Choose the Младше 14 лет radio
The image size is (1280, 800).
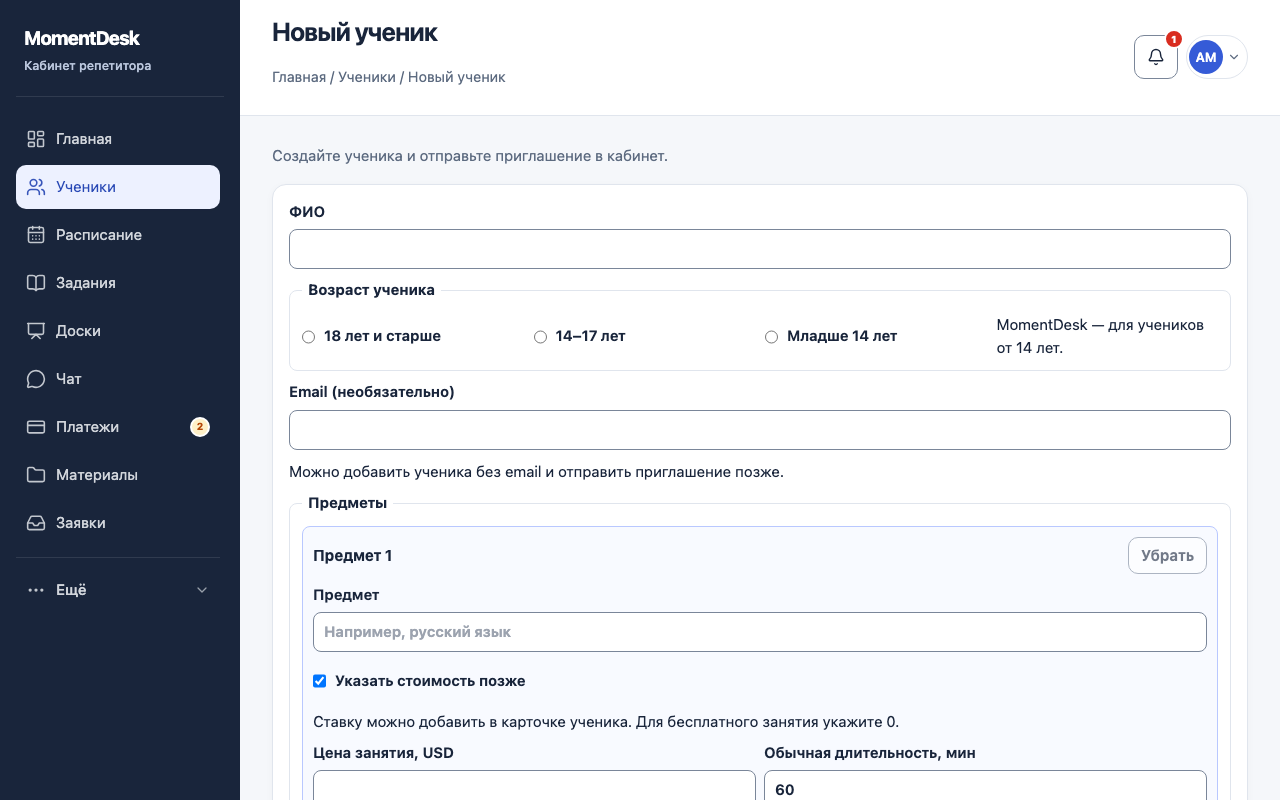pos(771,337)
